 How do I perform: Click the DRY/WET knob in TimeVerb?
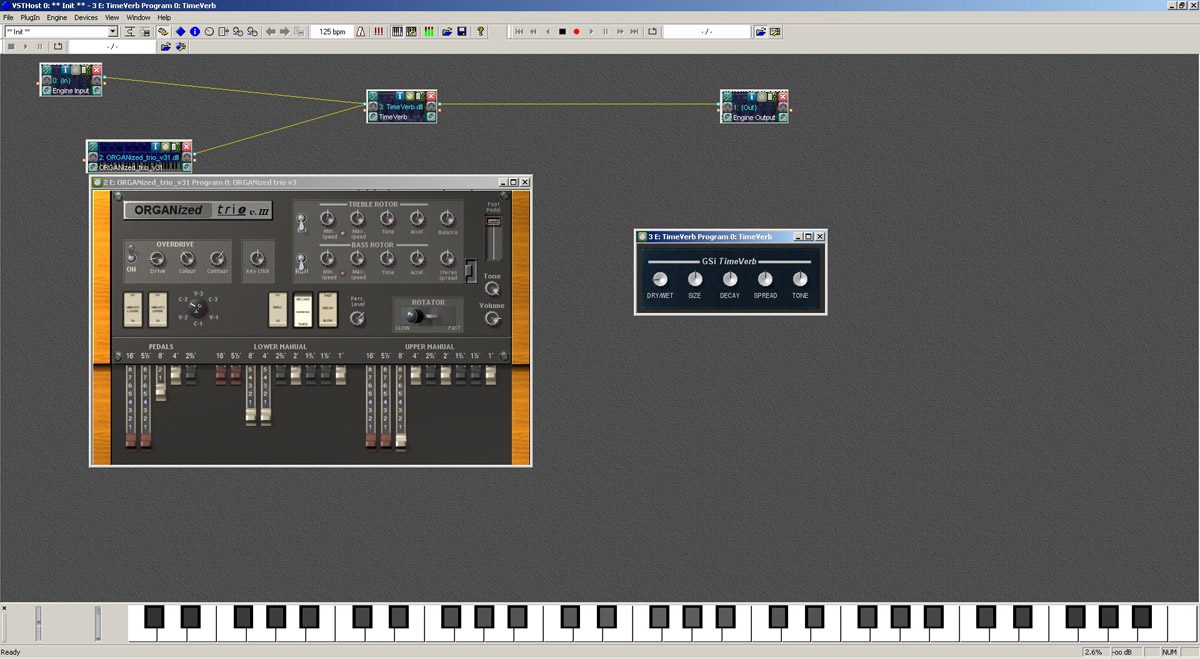659,278
